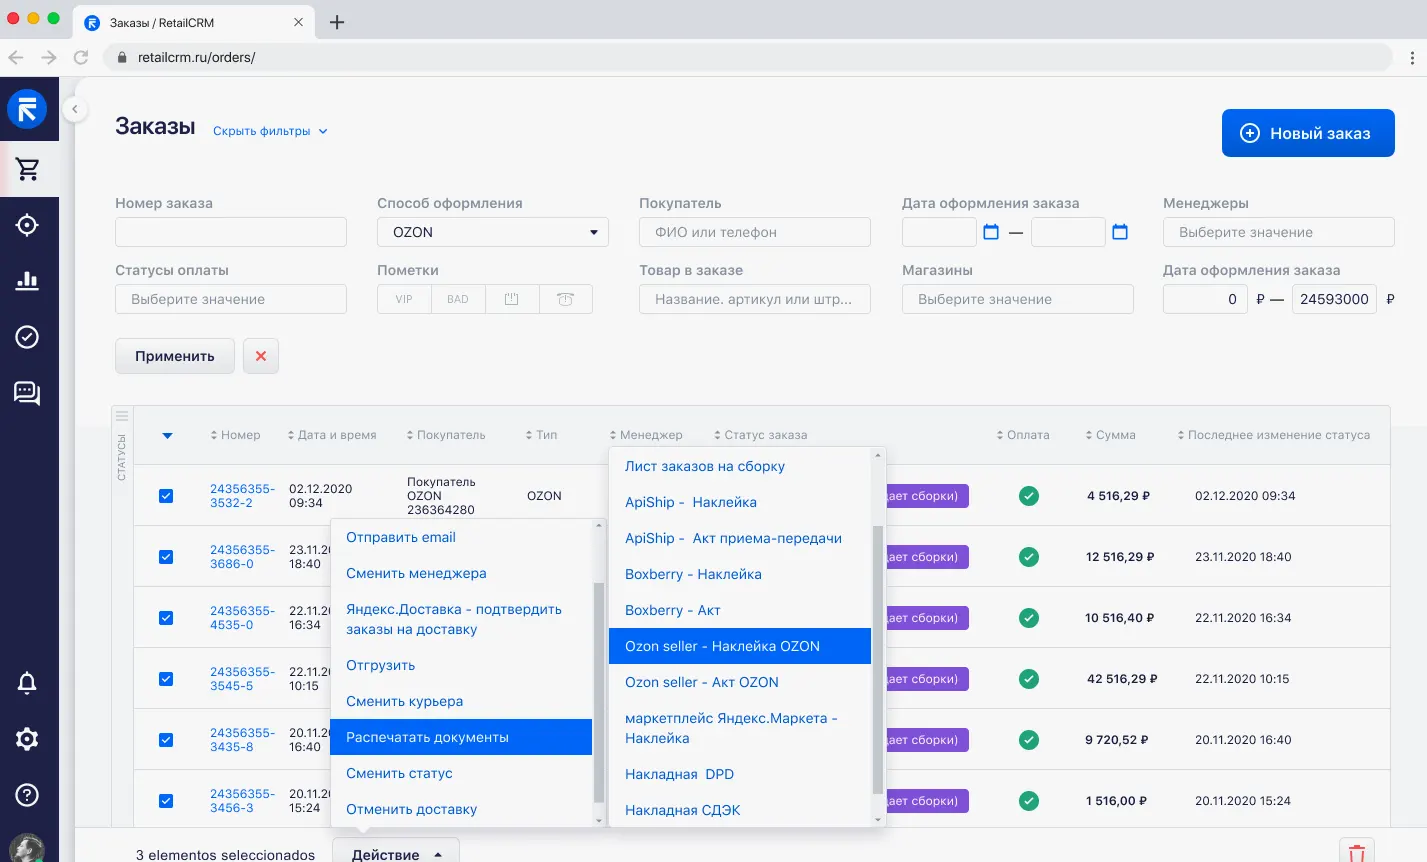Click the actions menu scrollbar

[x=599, y=692]
